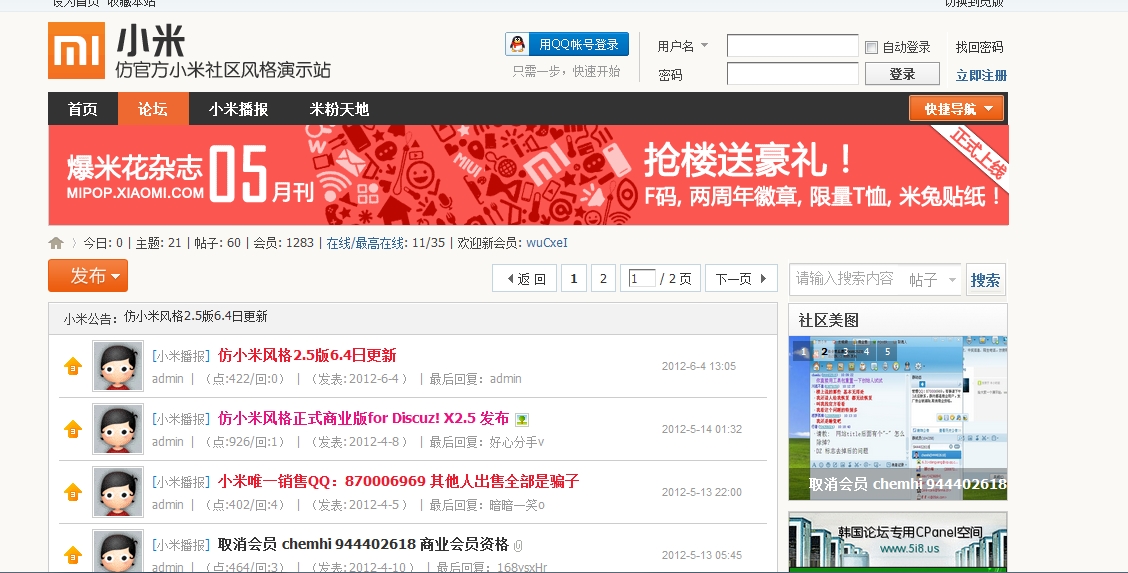Click date 2012-5-14 01:32
1128x573 pixels.
701,429
